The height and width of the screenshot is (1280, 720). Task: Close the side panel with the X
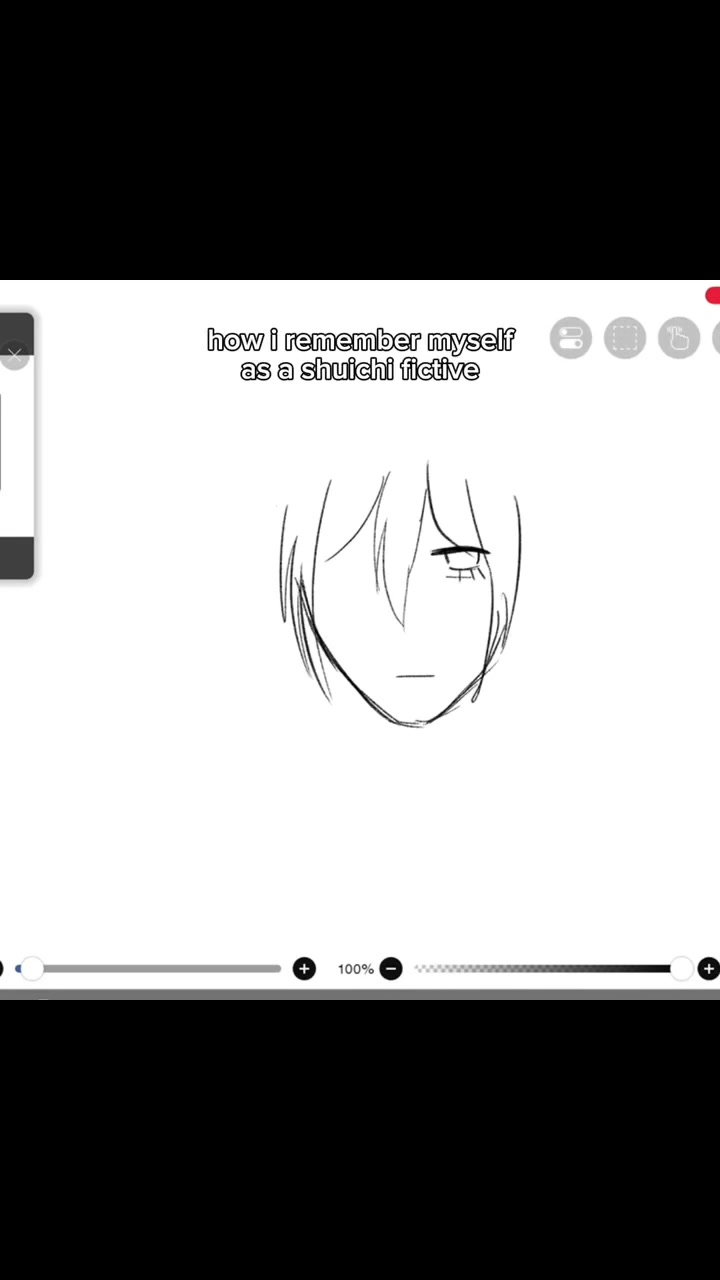click(x=14, y=355)
